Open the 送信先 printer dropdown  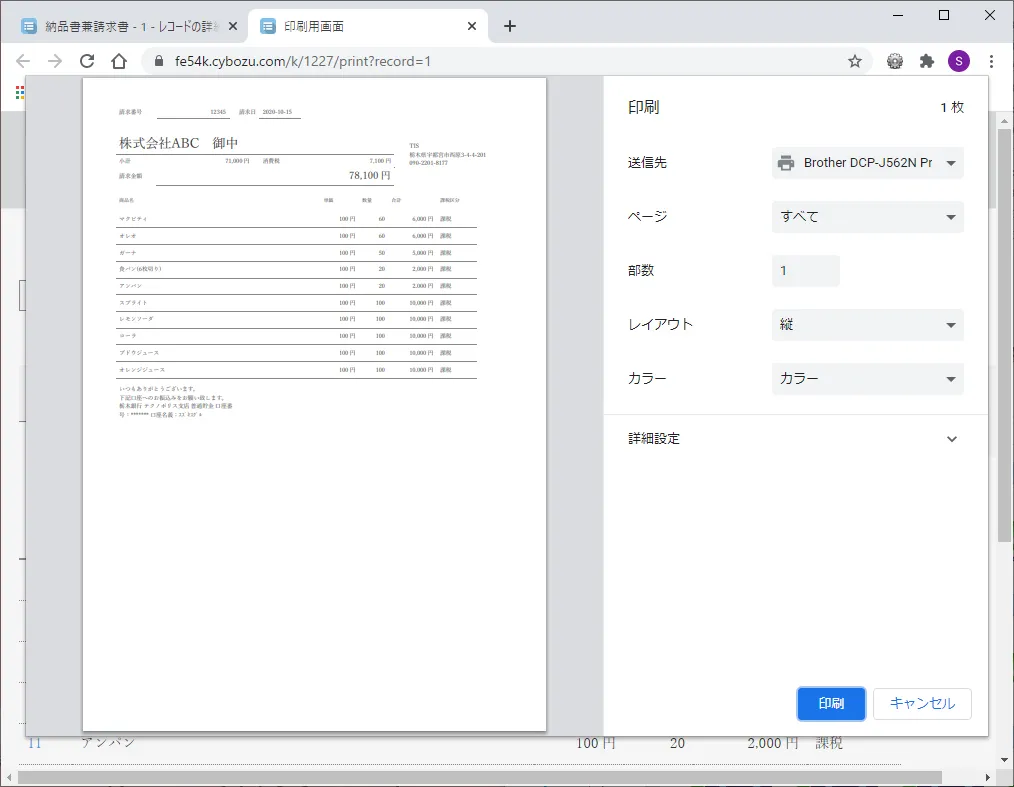867,163
